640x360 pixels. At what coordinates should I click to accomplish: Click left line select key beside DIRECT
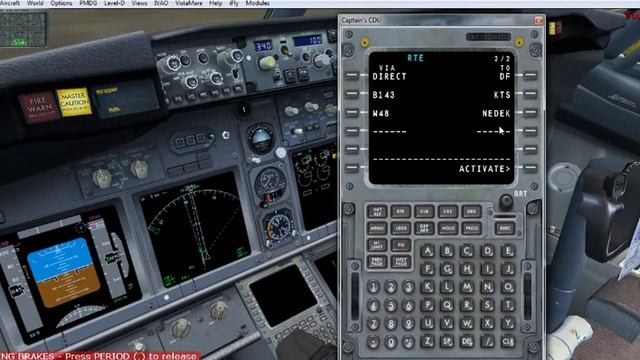tap(352, 76)
